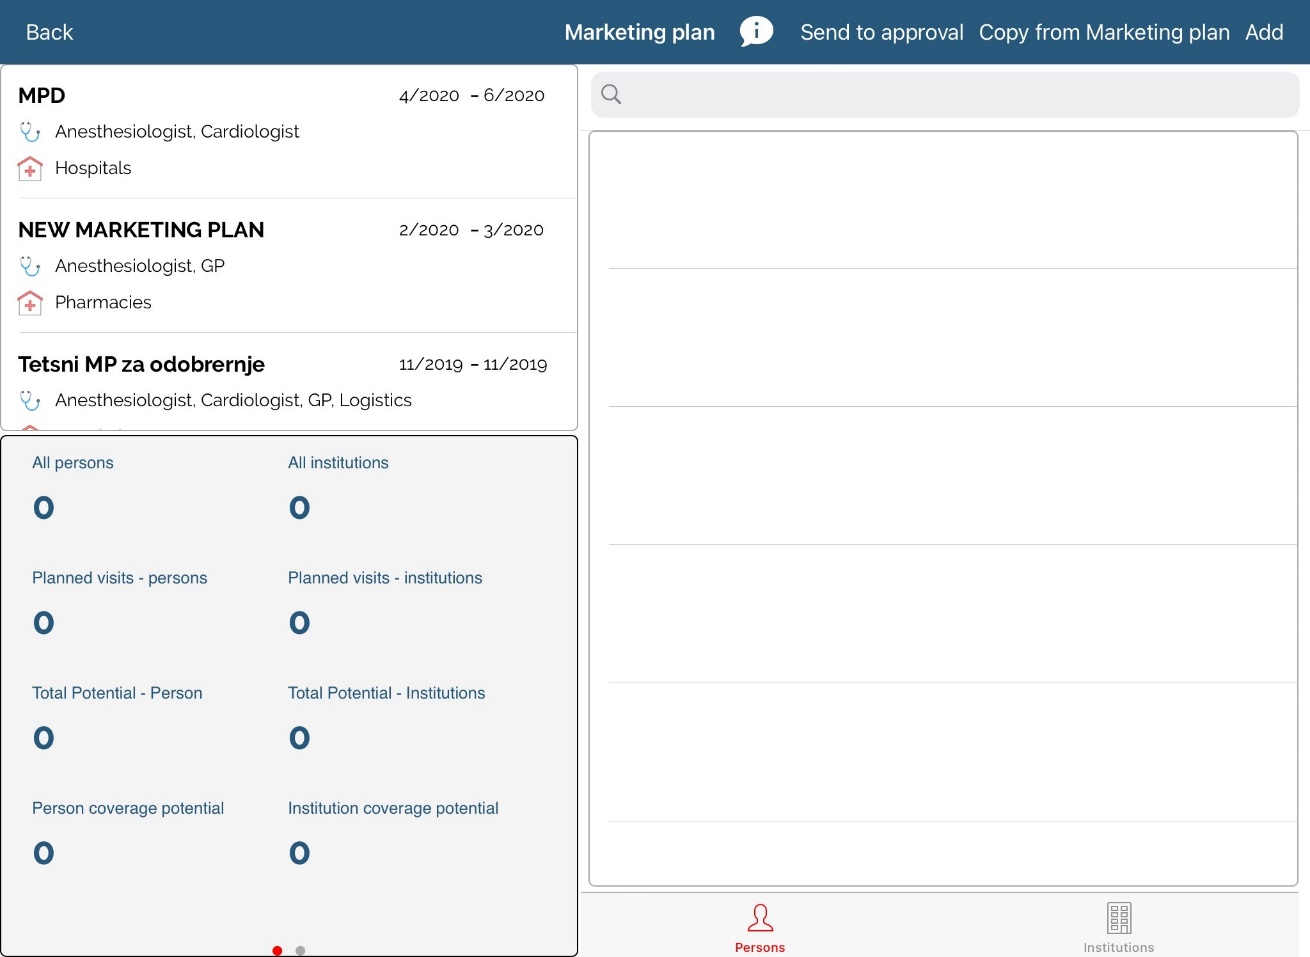Go to second statistics page dot
This screenshot has height=957, width=1310.
(x=300, y=950)
